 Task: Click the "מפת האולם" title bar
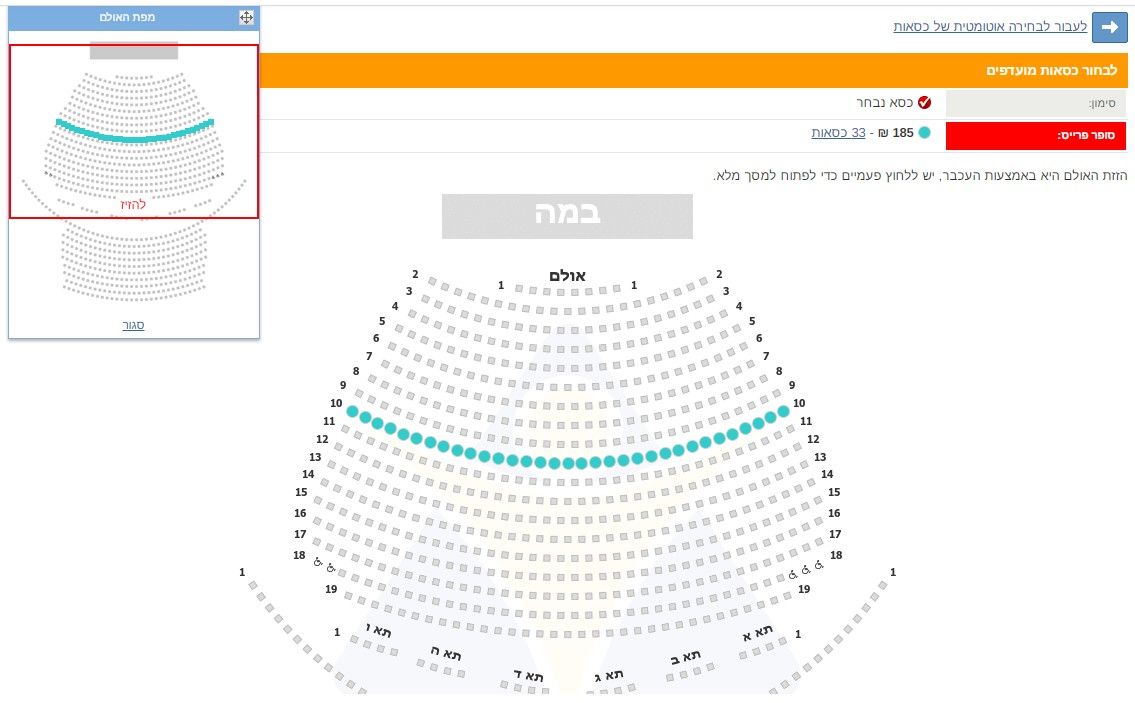(x=128, y=18)
